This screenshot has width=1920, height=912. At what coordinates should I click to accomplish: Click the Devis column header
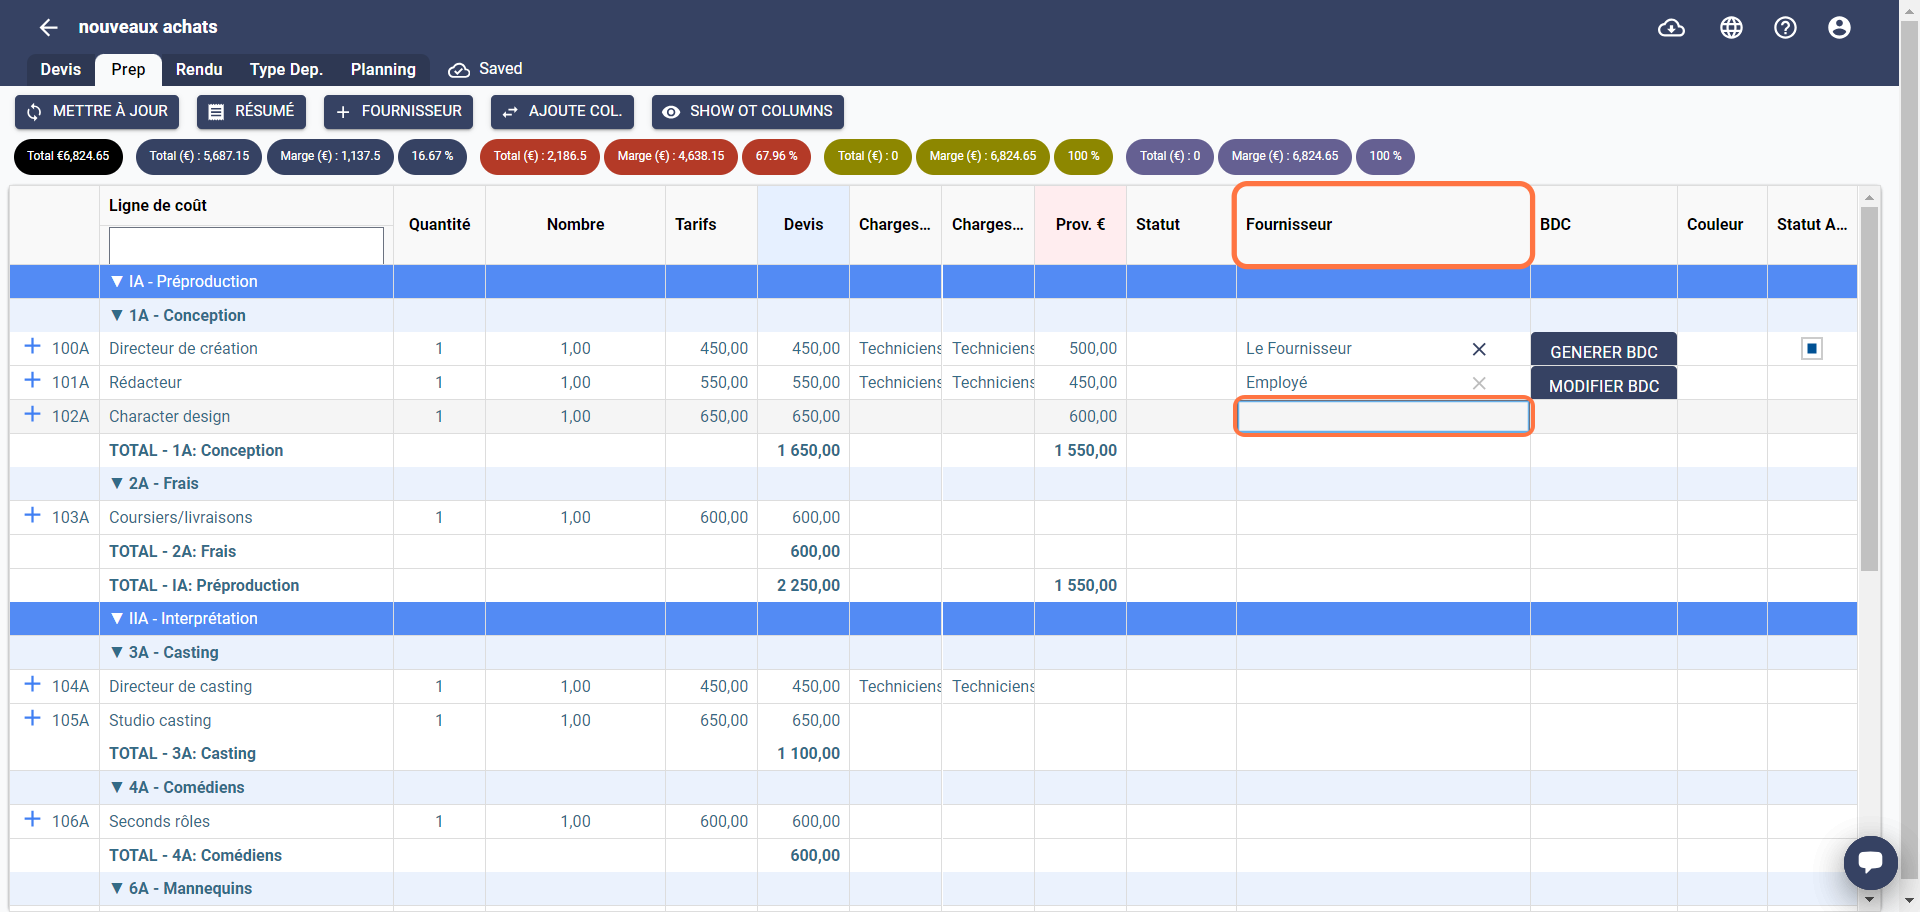pyautogui.click(x=803, y=225)
